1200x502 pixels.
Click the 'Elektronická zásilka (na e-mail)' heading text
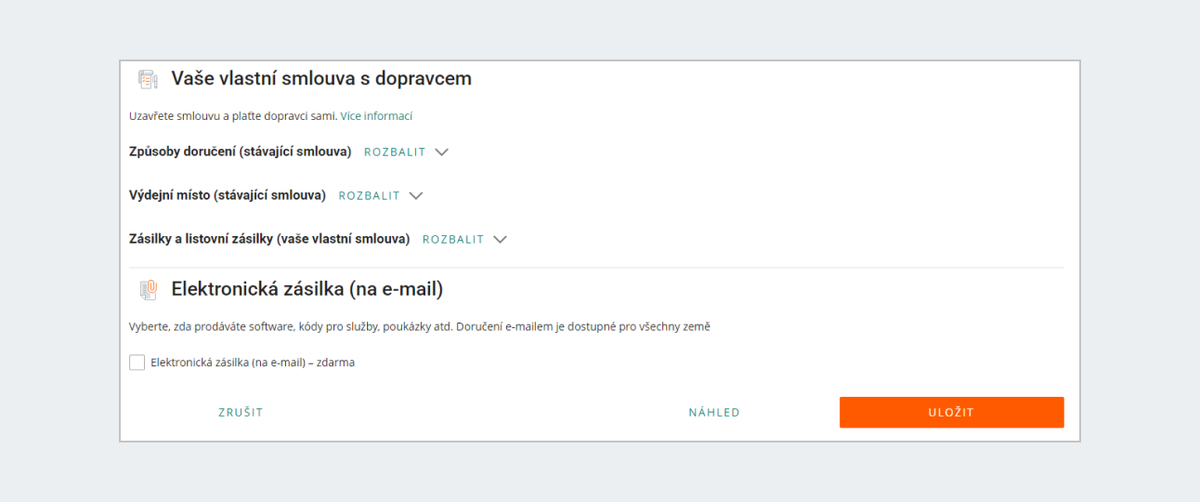click(x=307, y=290)
